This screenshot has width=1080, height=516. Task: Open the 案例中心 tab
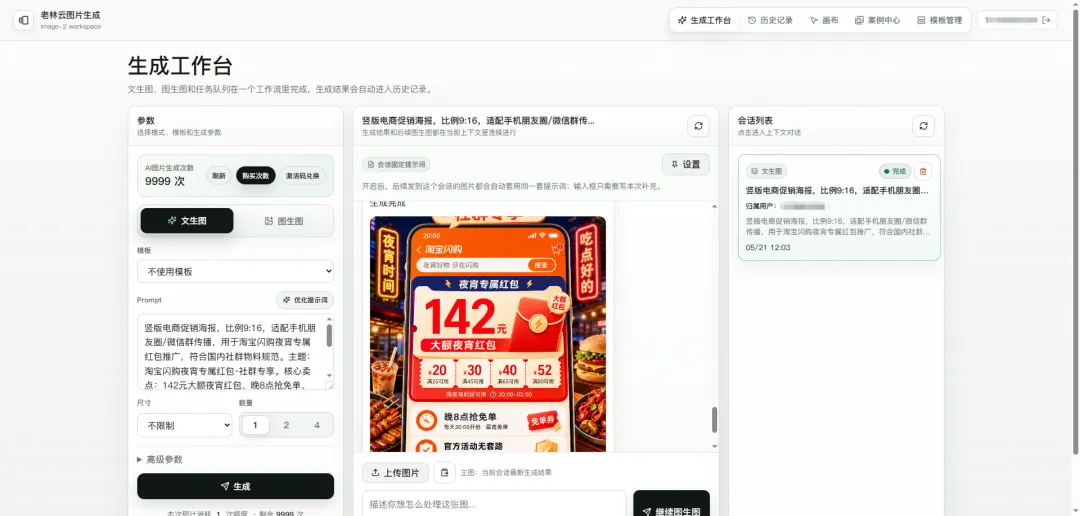[878, 20]
